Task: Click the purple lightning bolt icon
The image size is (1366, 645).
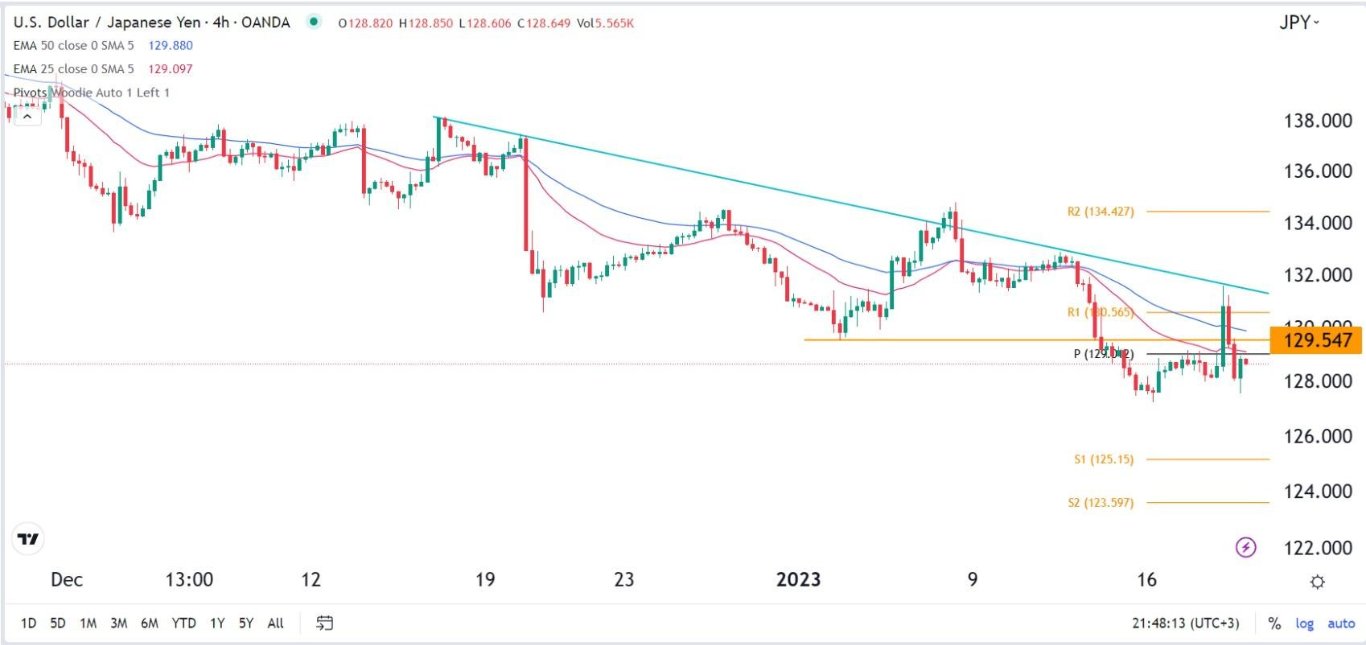Action: [1247, 547]
